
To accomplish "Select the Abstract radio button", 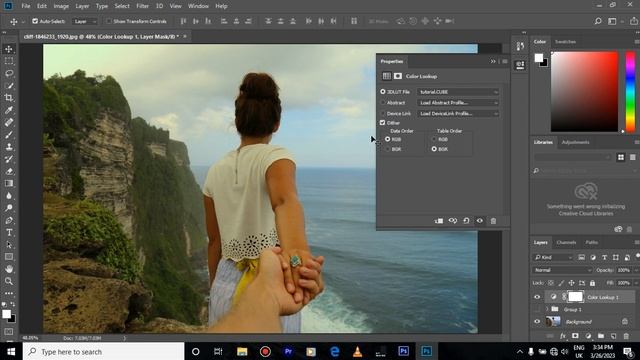I will coord(383,103).
